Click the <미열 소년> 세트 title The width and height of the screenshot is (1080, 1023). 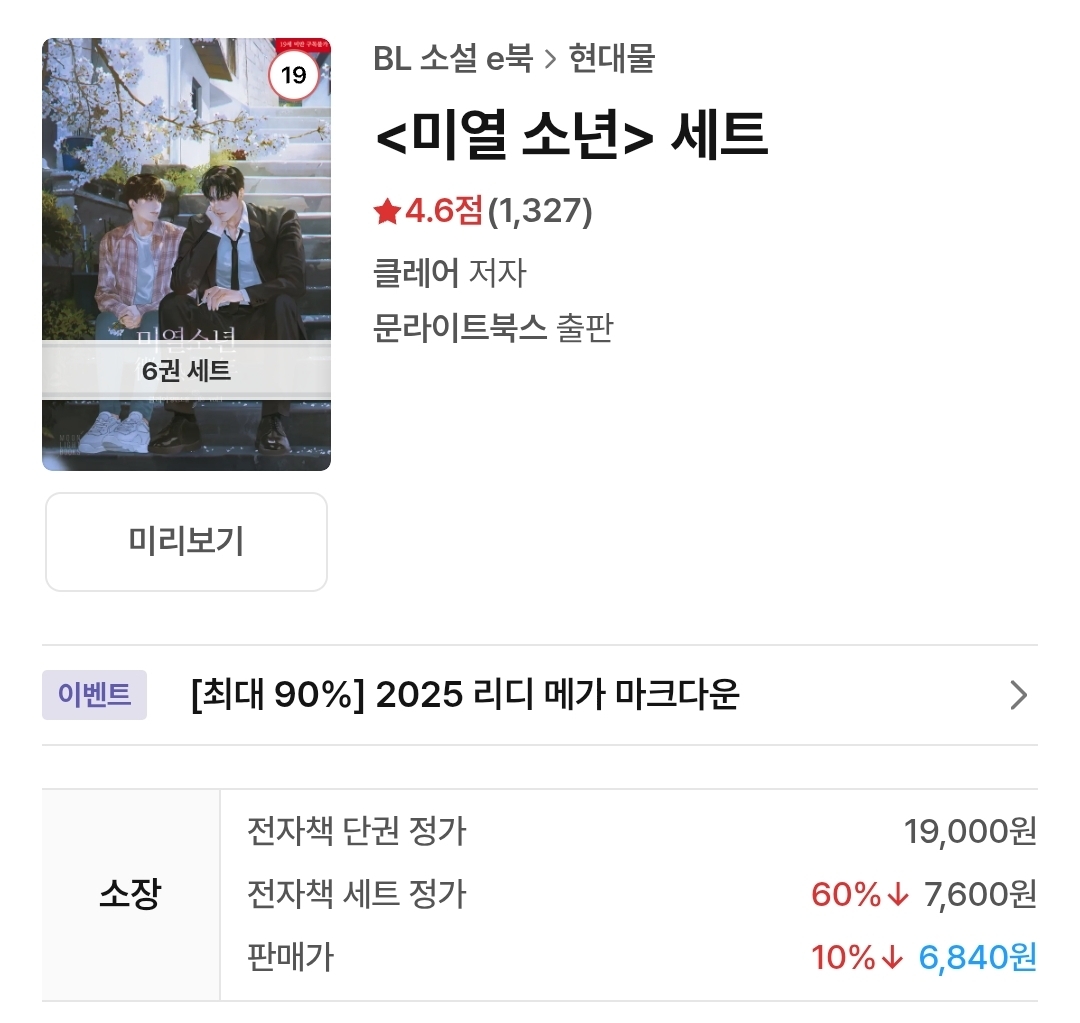click(571, 137)
